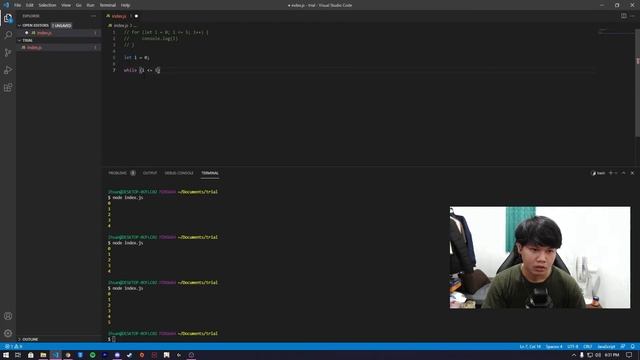Change language mode via JavaScript indicator

pos(606,347)
